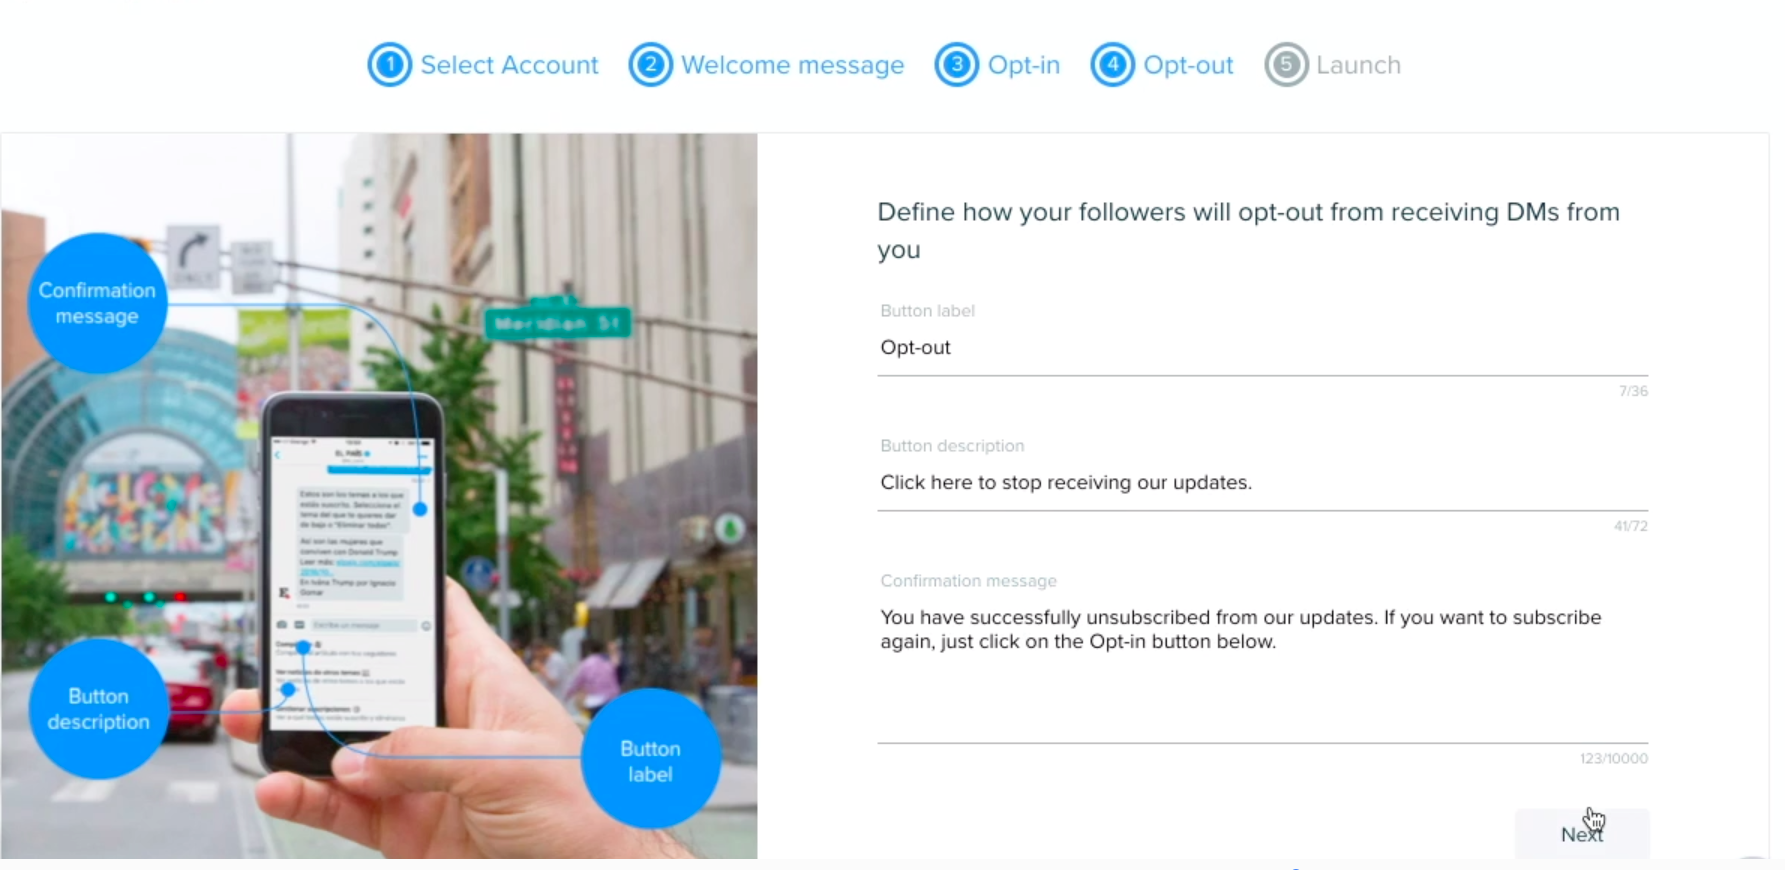
Task: Click the Confirmation message blue bubble
Action: point(97,303)
